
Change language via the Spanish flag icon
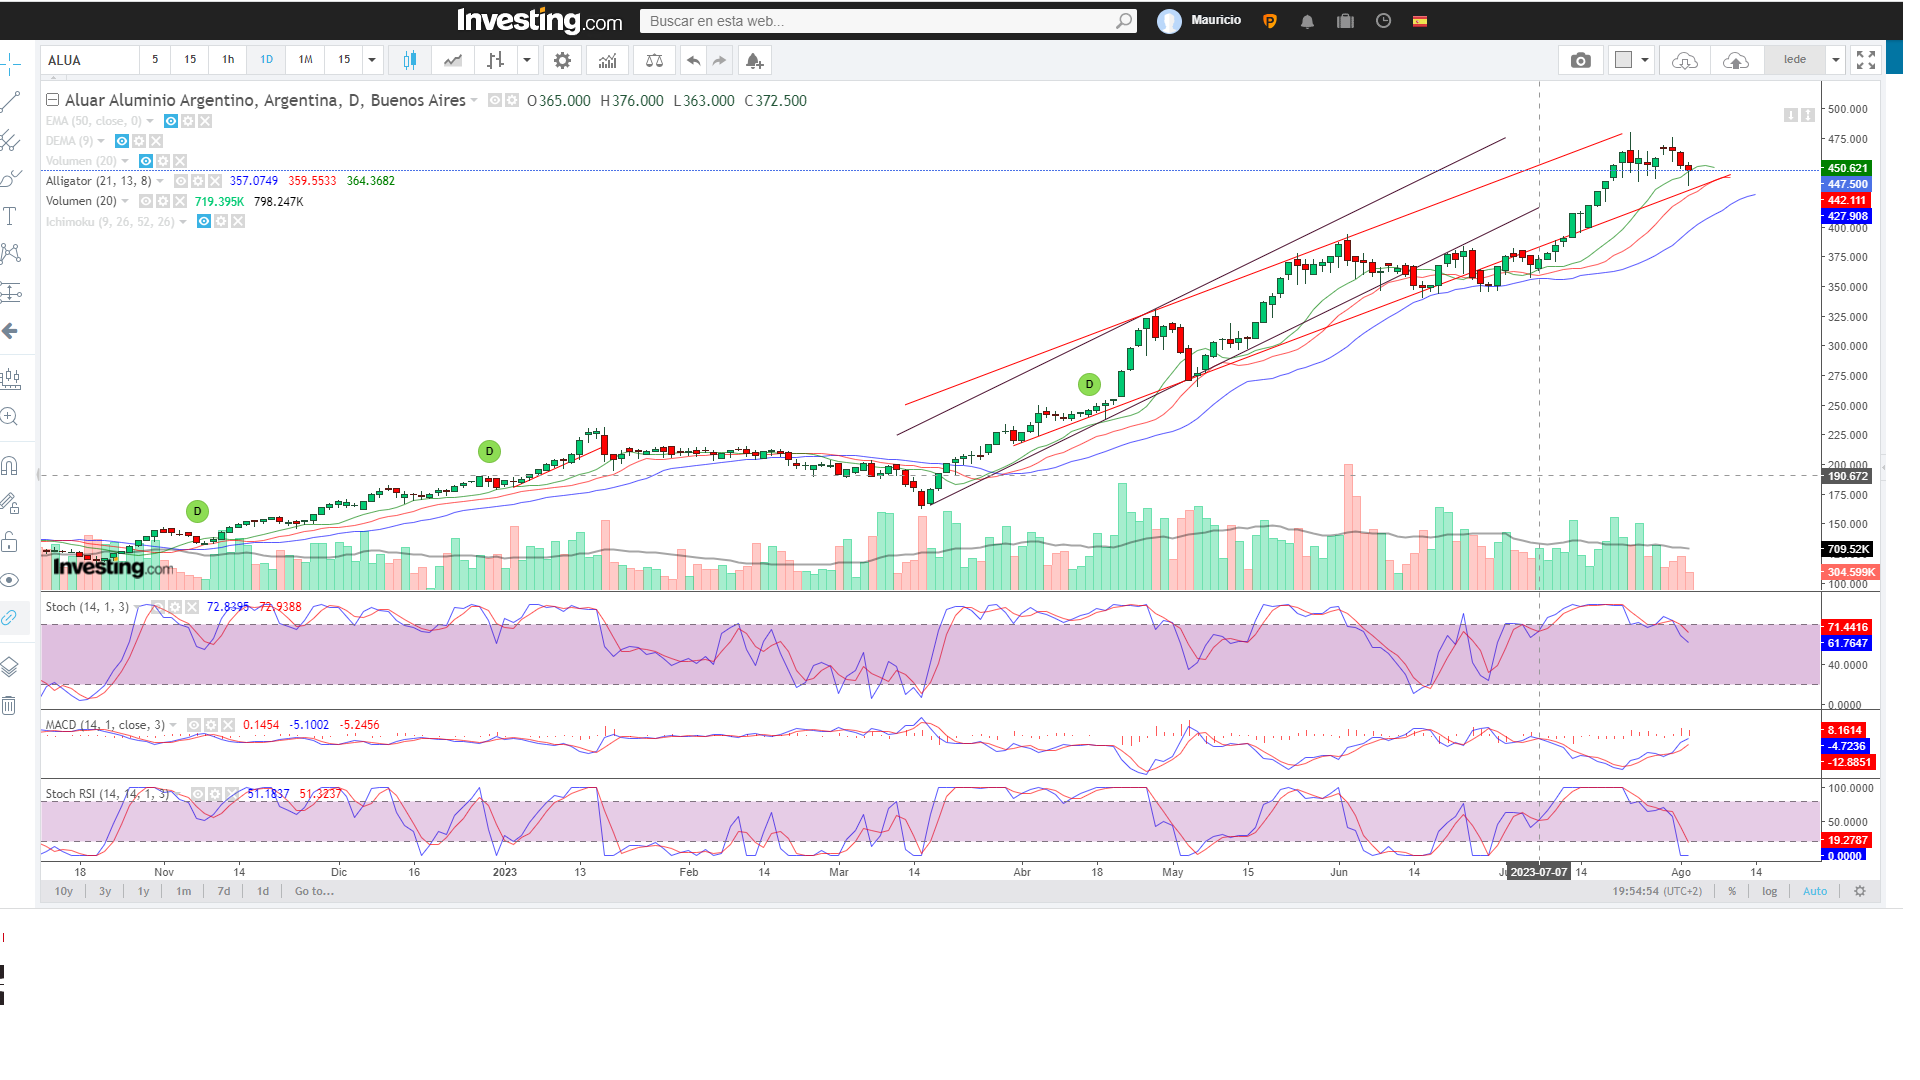pyautogui.click(x=1420, y=21)
